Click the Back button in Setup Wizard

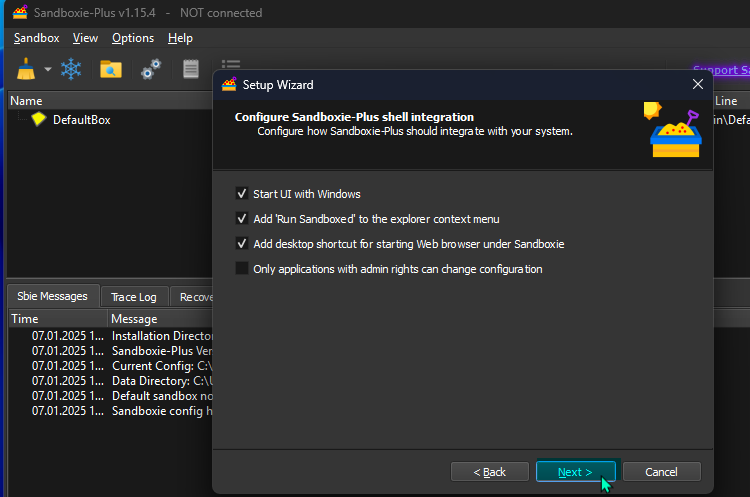tap(490, 472)
